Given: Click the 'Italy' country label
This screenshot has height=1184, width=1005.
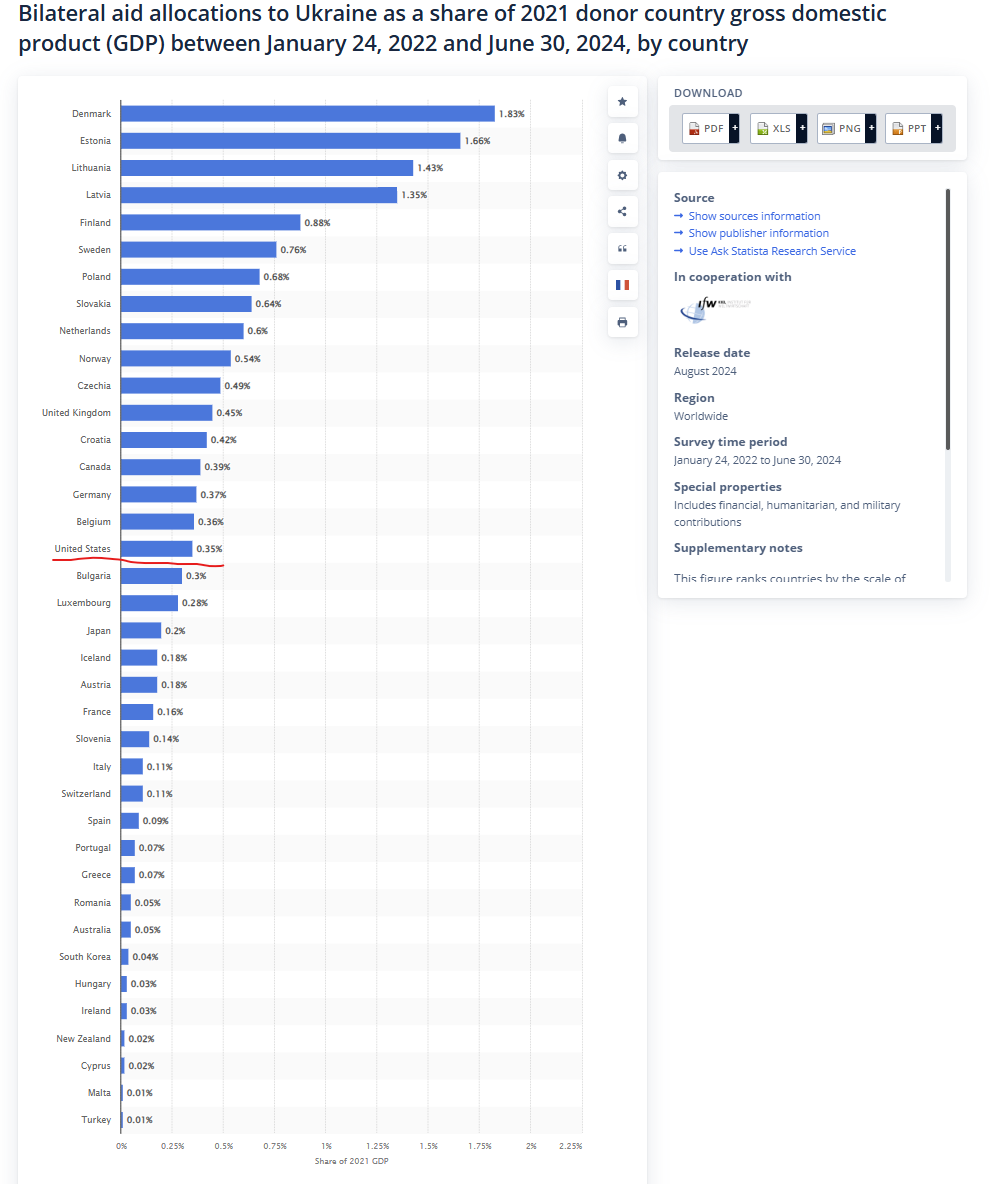Looking at the screenshot, I should pyautogui.click(x=102, y=766).
